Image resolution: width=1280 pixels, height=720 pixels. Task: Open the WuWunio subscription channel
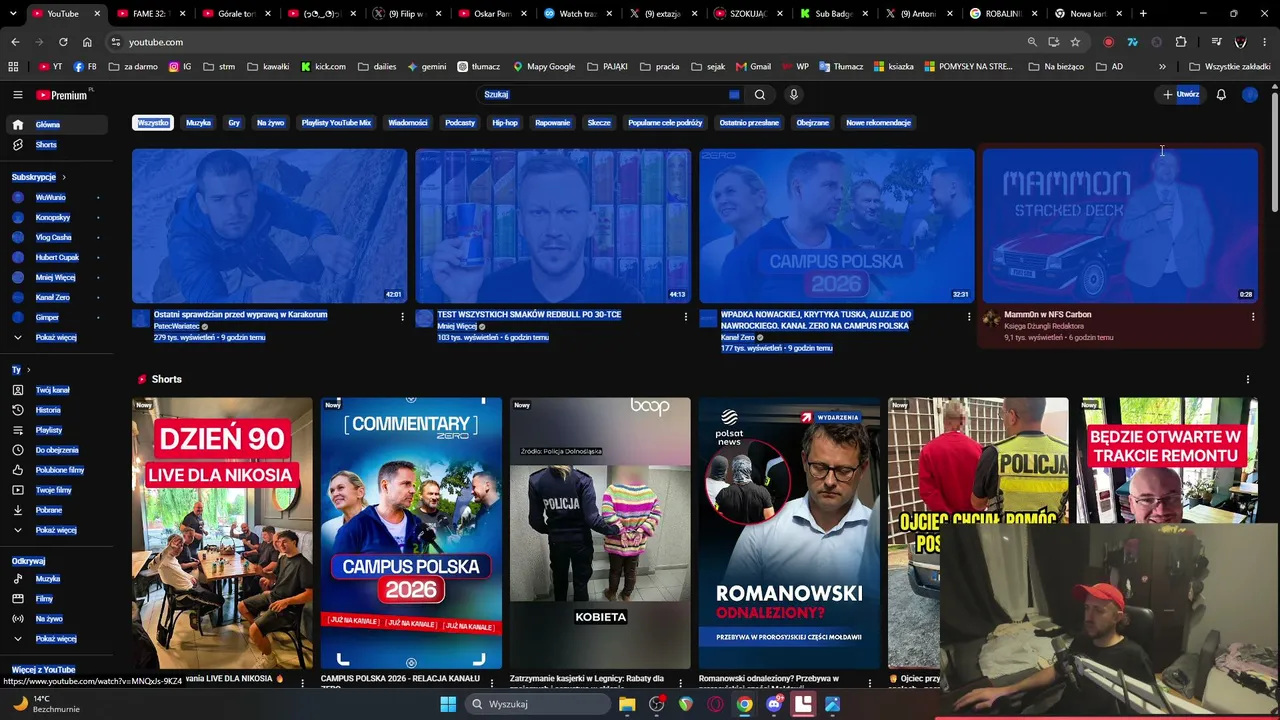[56, 198]
